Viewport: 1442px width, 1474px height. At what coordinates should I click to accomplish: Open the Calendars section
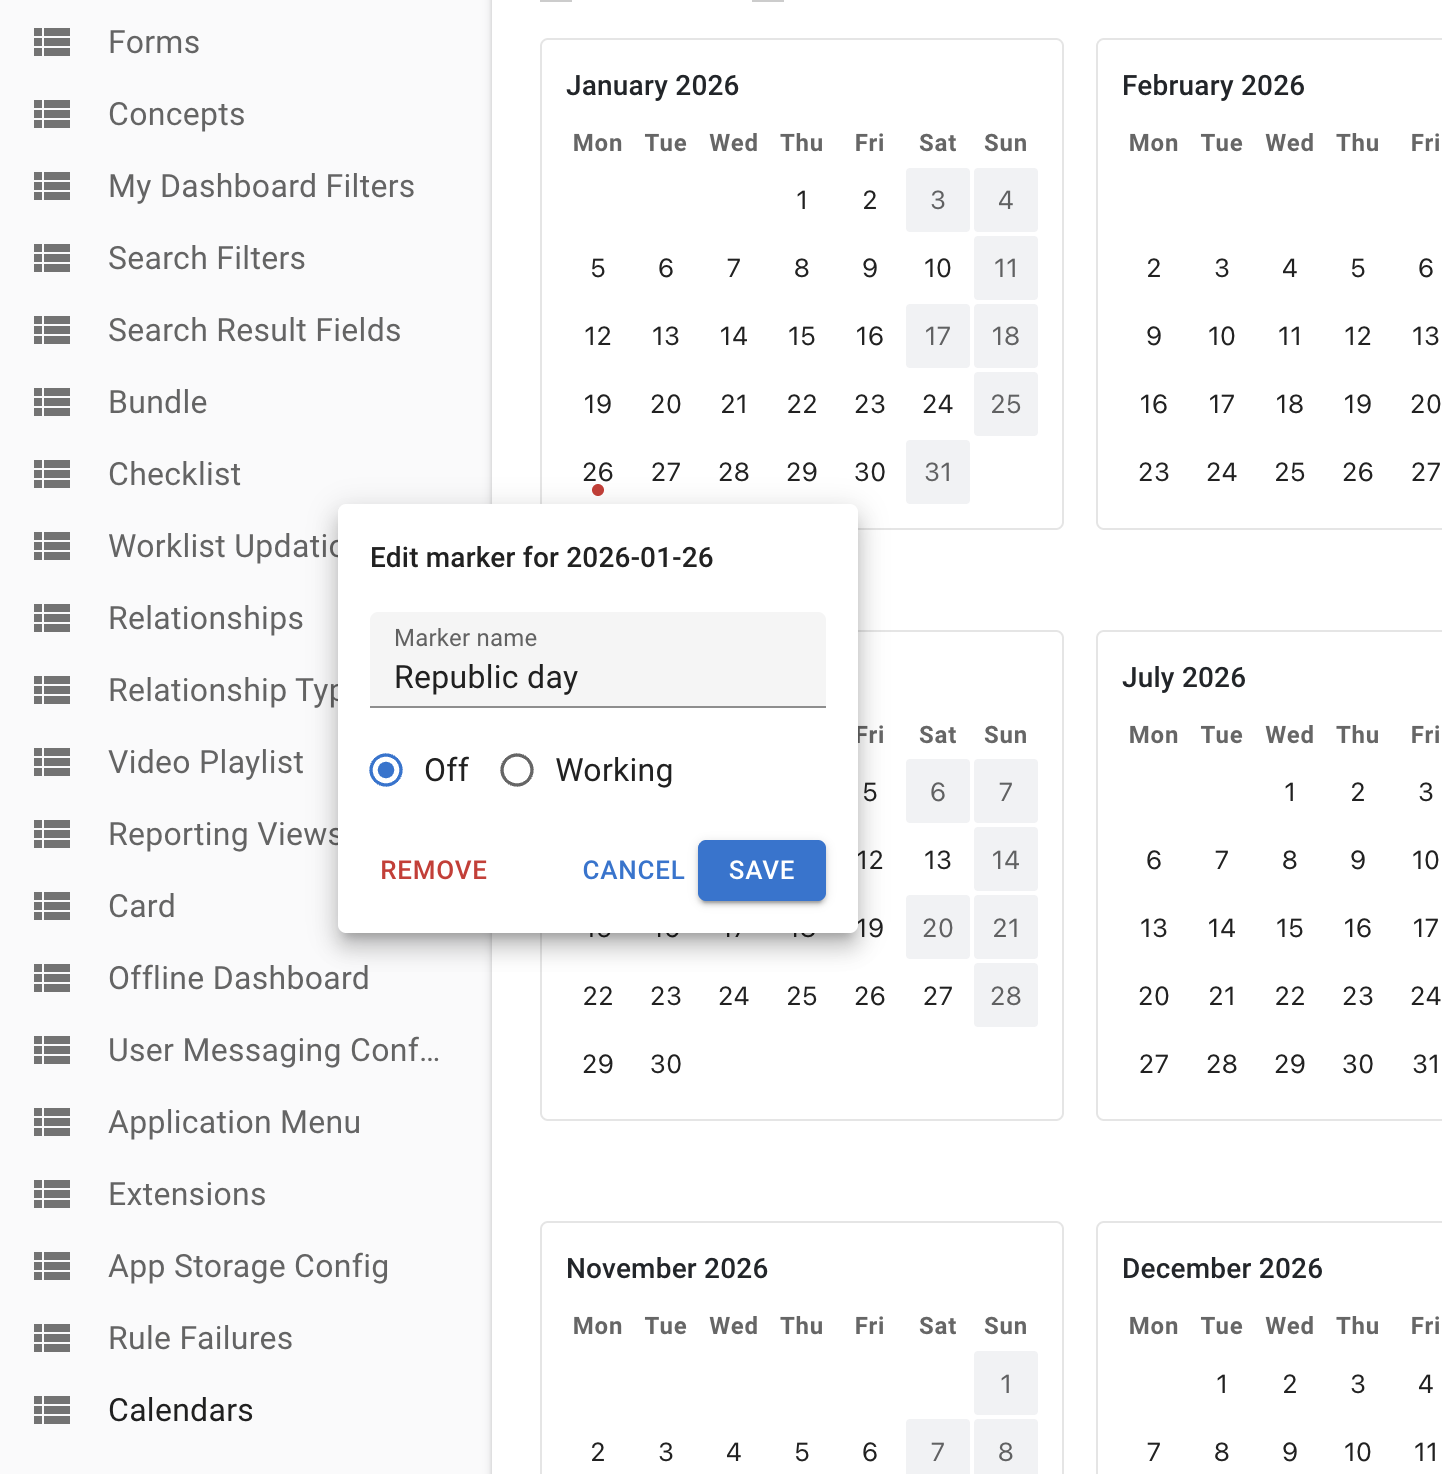(x=181, y=1410)
